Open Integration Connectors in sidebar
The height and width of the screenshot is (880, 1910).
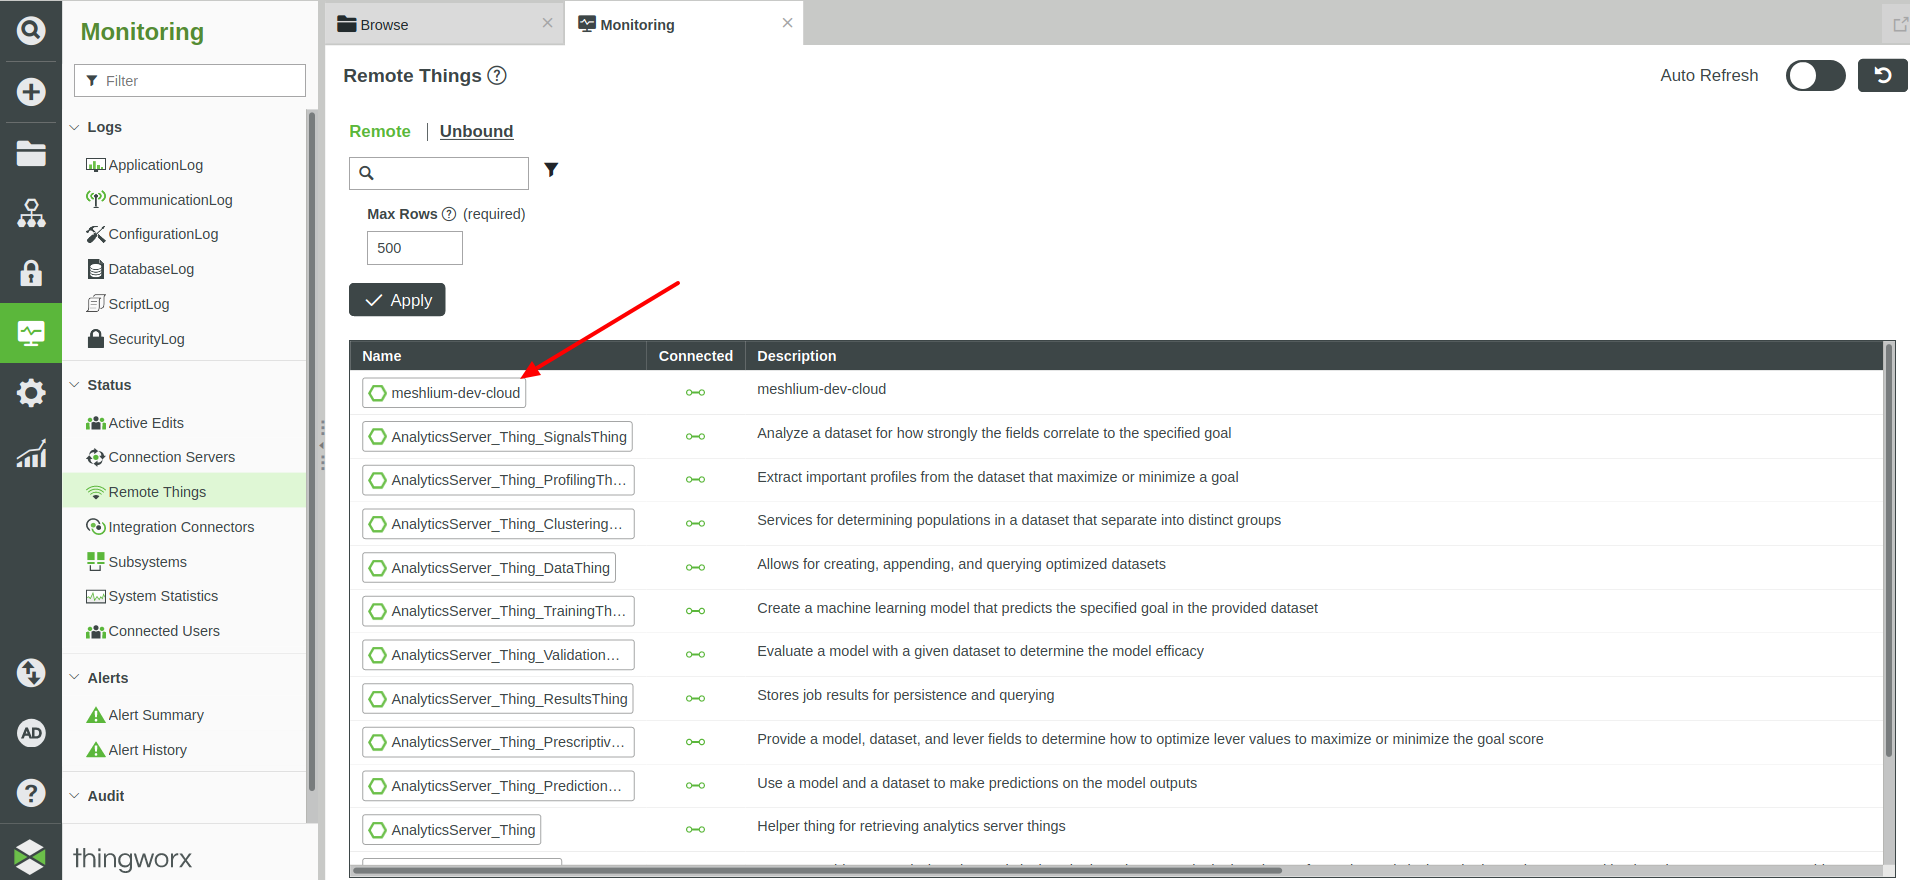pos(170,527)
